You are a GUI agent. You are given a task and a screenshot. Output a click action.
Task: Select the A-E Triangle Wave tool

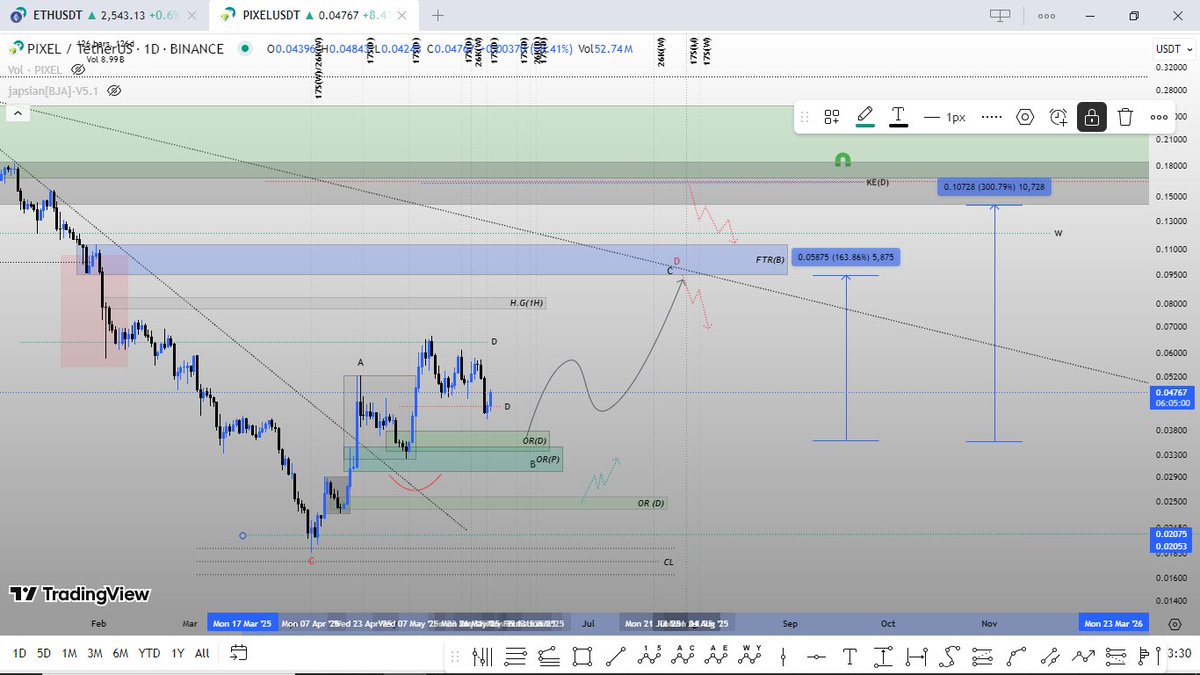coord(714,656)
